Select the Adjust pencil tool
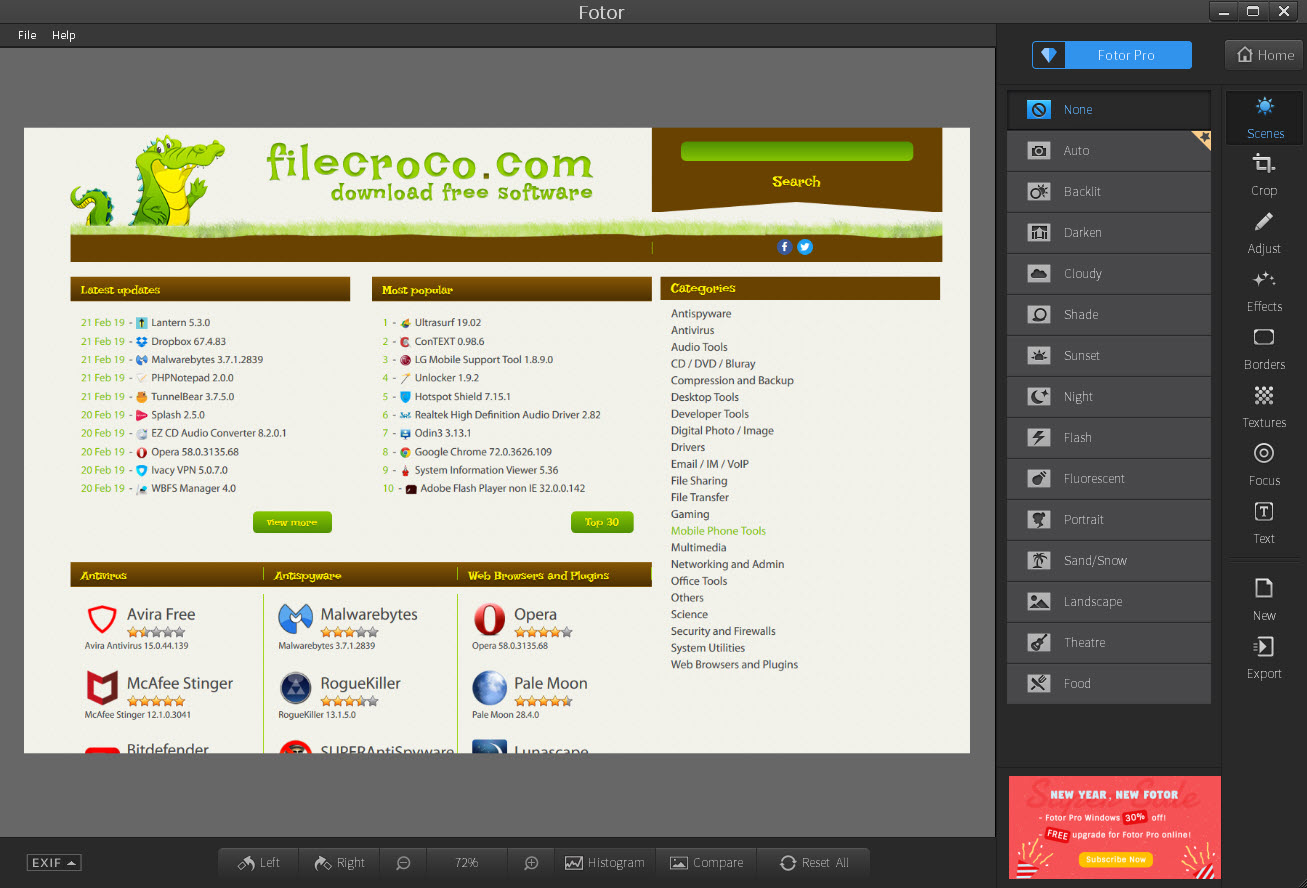 [1264, 231]
